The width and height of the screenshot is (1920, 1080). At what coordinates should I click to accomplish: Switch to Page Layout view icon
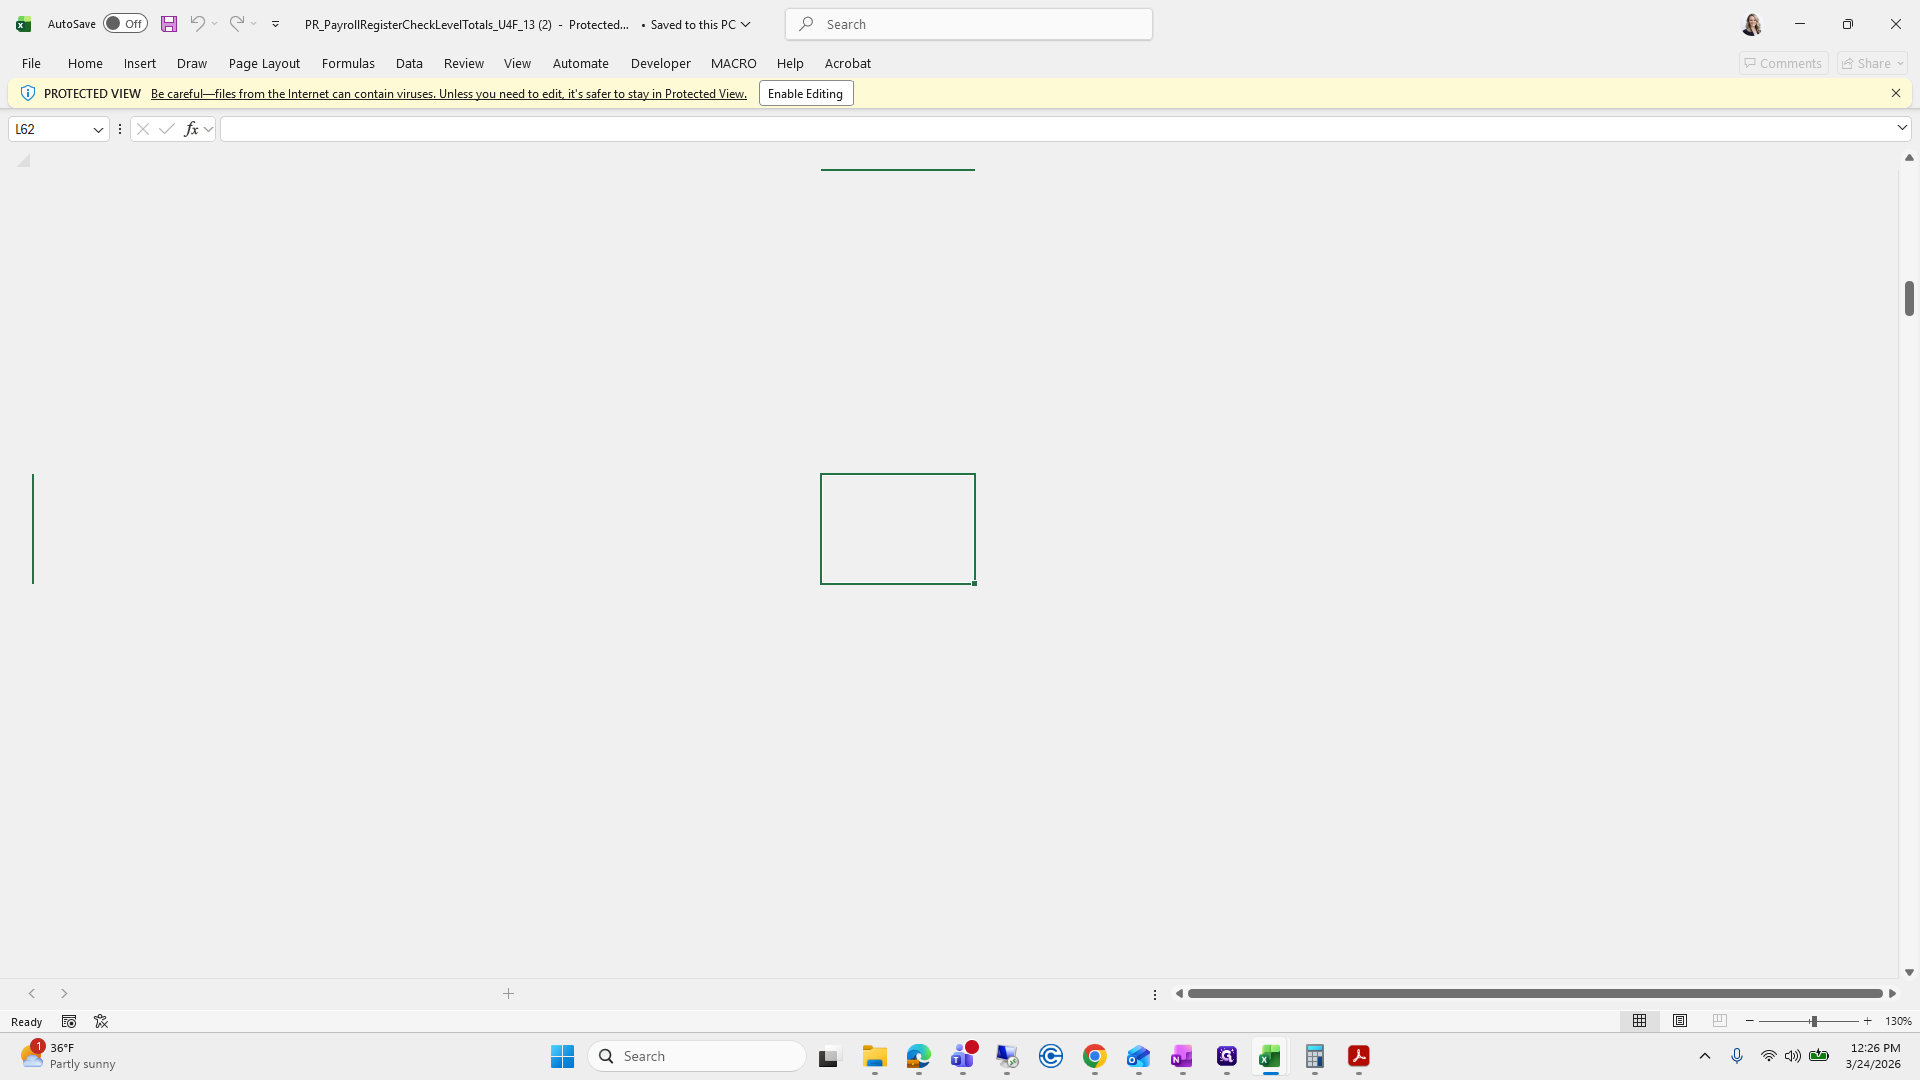tap(1680, 1021)
